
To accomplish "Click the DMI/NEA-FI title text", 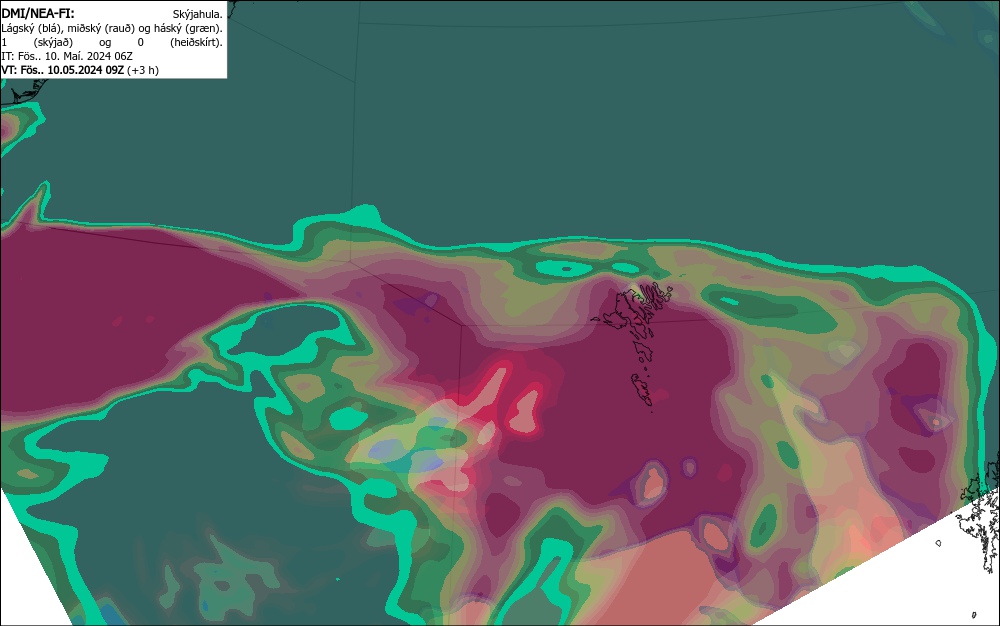I will 38,13.
